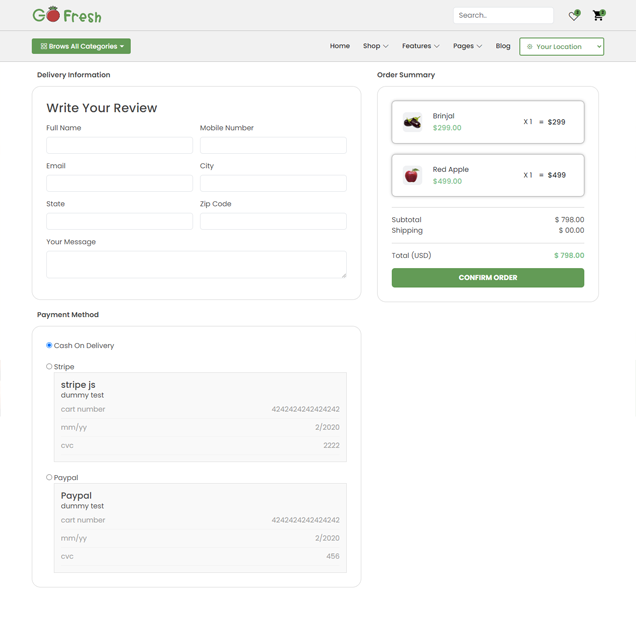Click the Your Message text area
Viewport: 636px width, 636px height.
tap(196, 264)
